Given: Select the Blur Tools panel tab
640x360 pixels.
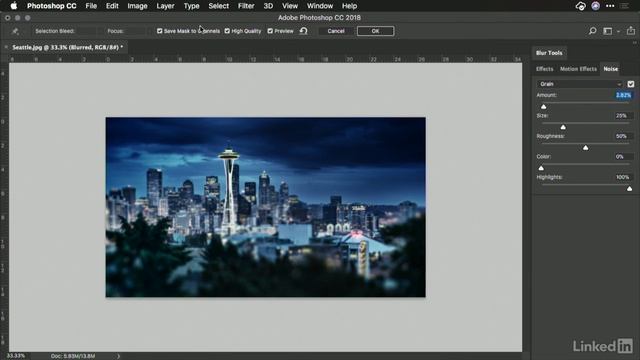Looking at the screenshot, I should (x=549, y=53).
